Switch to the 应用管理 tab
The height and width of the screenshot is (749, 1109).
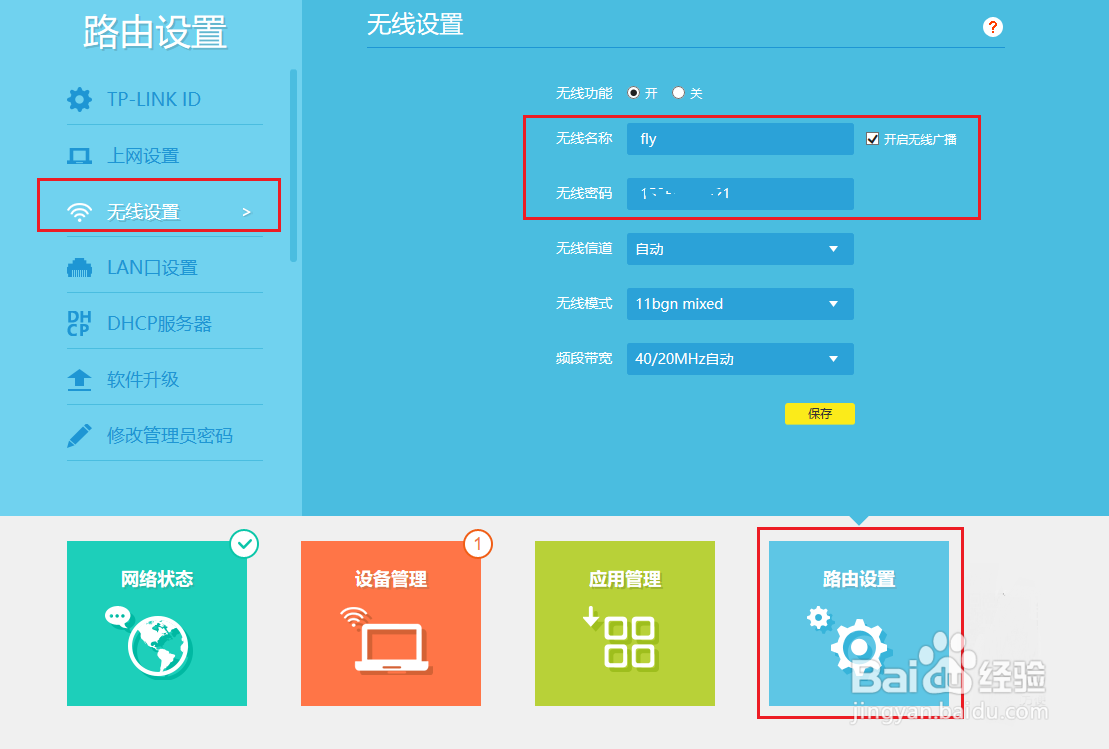coord(624,624)
